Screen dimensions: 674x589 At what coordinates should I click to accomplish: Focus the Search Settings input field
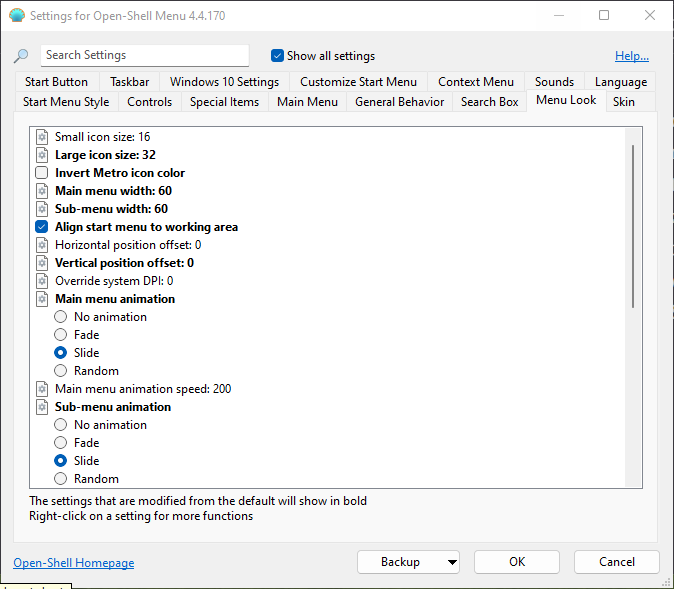(x=145, y=55)
